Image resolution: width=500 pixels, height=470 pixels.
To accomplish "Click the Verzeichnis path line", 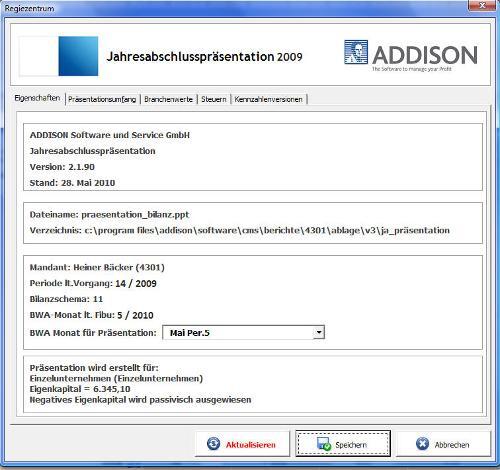I will (x=240, y=231).
